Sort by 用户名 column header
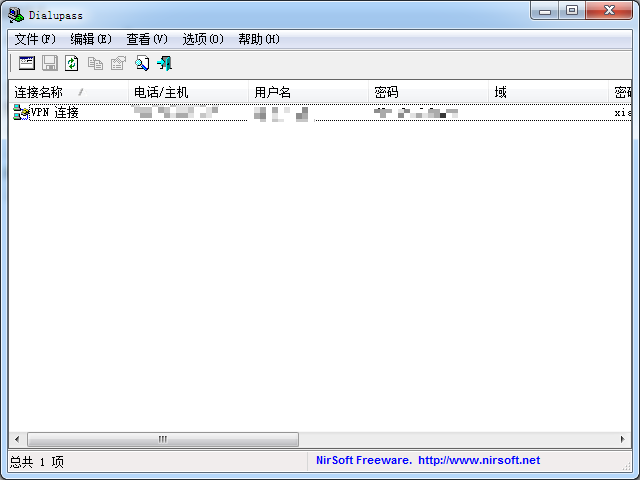 point(309,92)
